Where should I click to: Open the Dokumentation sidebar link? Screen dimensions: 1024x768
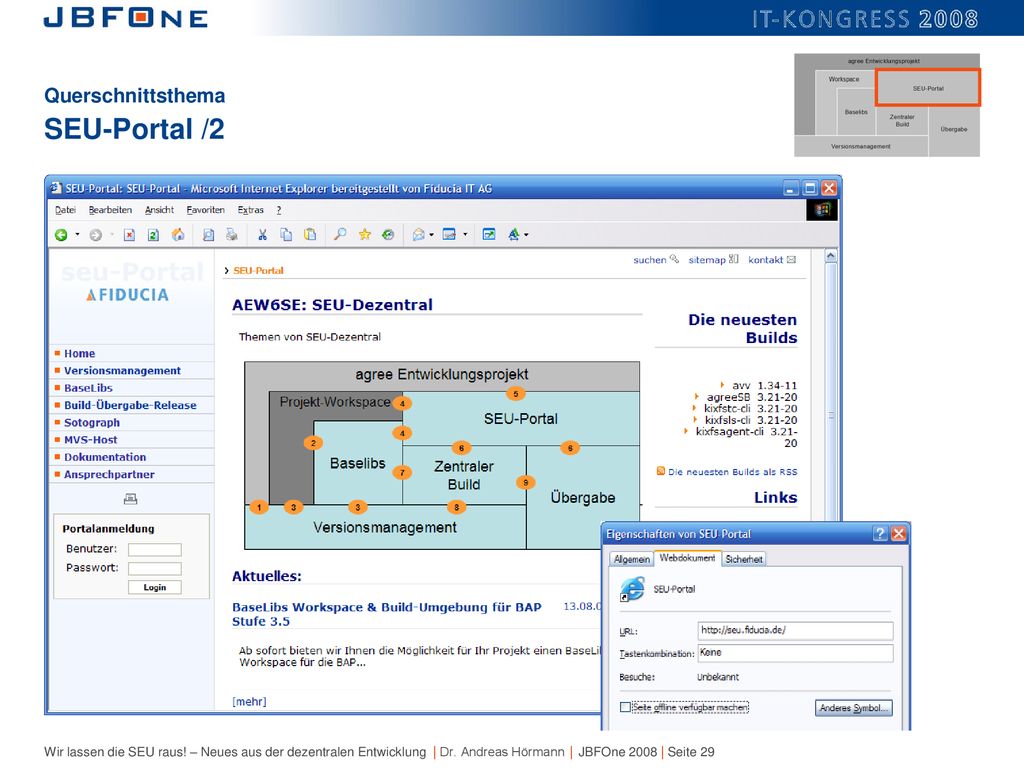105,457
